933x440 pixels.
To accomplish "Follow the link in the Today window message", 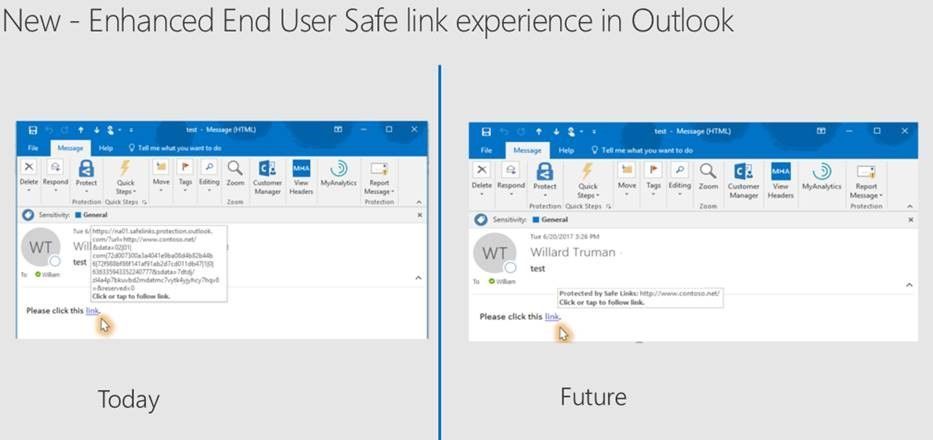I will [x=92, y=310].
